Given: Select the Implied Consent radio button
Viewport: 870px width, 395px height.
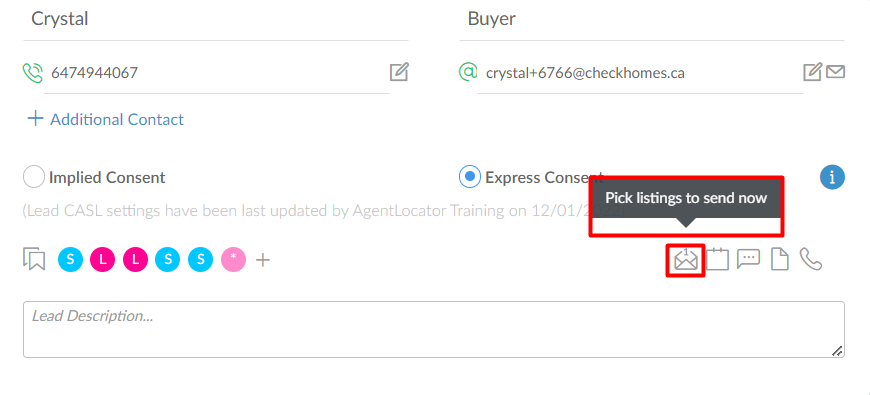Looking at the screenshot, I should pos(34,178).
